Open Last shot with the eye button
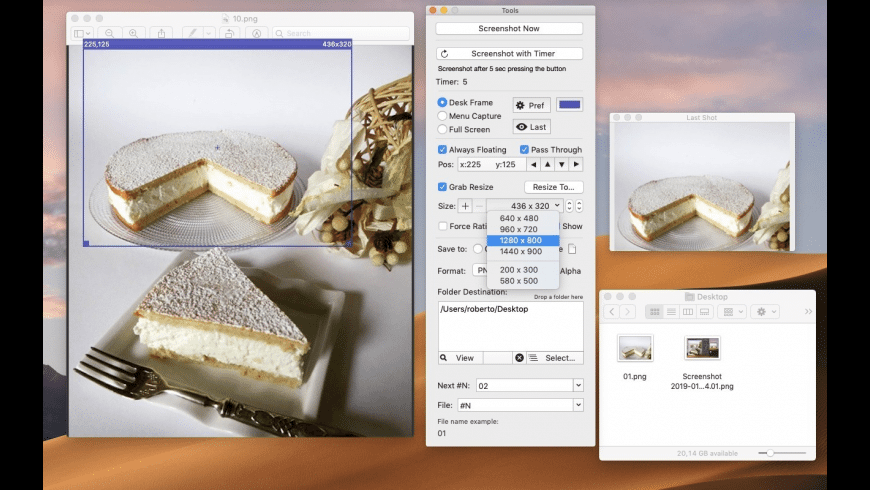Viewport: 870px width, 490px height. pos(531,127)
